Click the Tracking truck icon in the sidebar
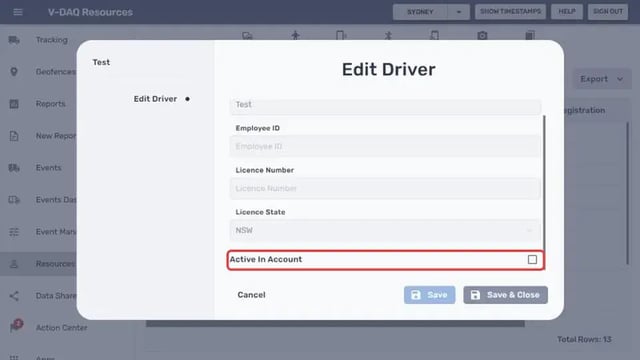640x360 pixels. tap(14, 40)
